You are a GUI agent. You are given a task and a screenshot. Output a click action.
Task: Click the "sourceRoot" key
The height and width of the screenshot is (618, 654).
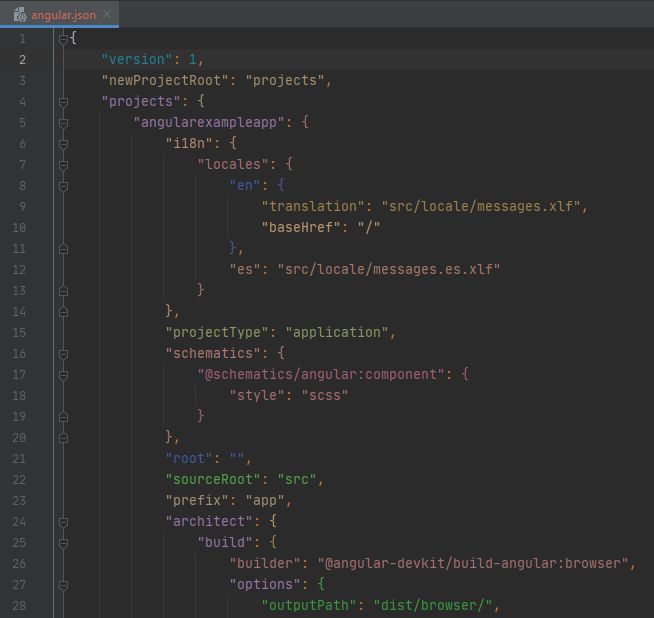[213, 479]
